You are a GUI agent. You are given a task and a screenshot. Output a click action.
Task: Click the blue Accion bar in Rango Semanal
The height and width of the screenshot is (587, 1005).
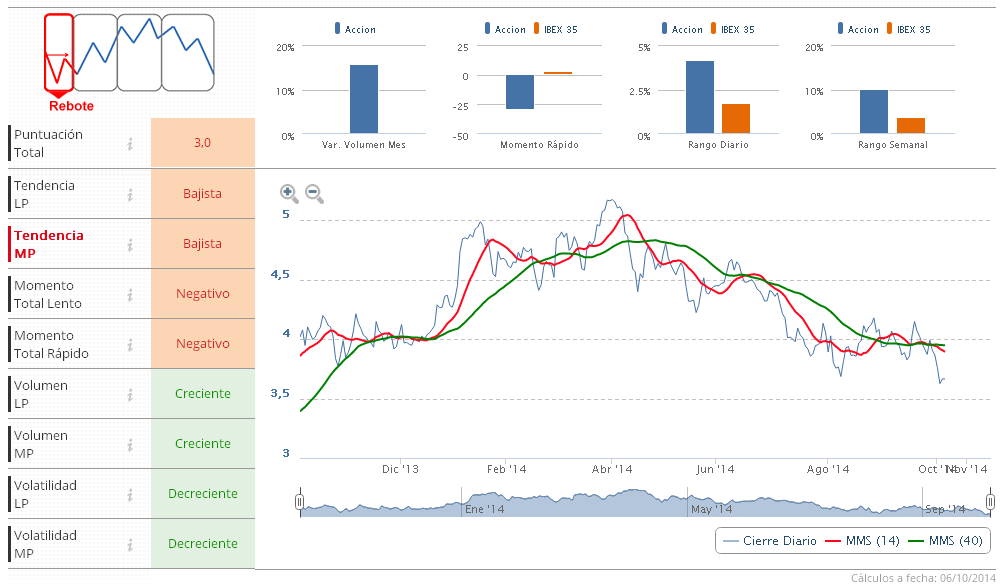coord(874,111)
